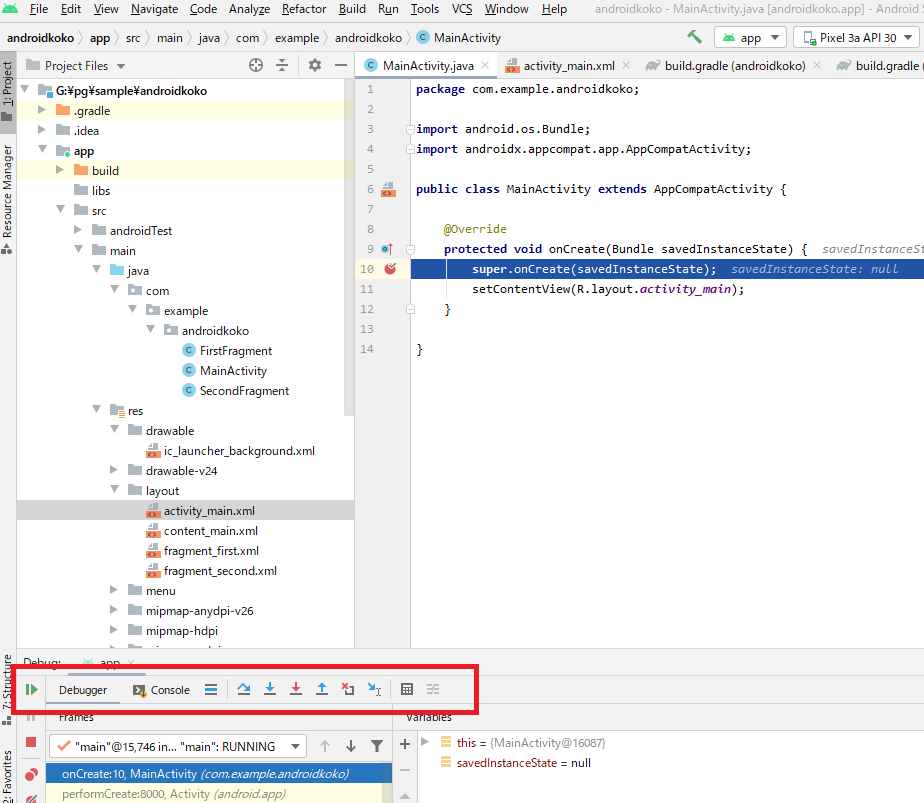Click the hammer Make Project icon
The width and height of the screenshot is (924, 803).
coord(694,37)
